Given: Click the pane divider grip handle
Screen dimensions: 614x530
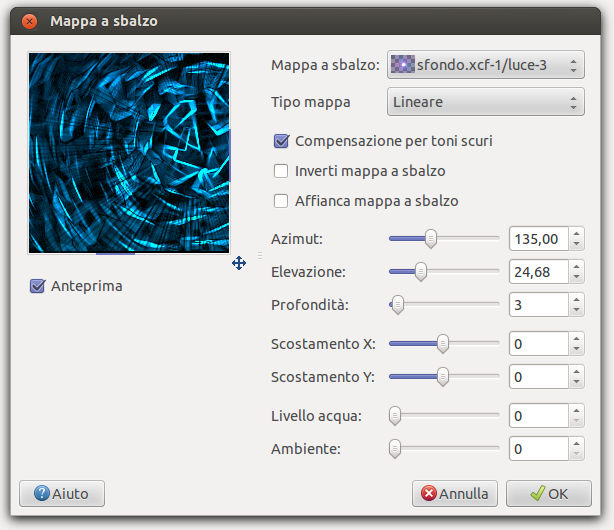Looking at the screenshot, I should point(260,255).
